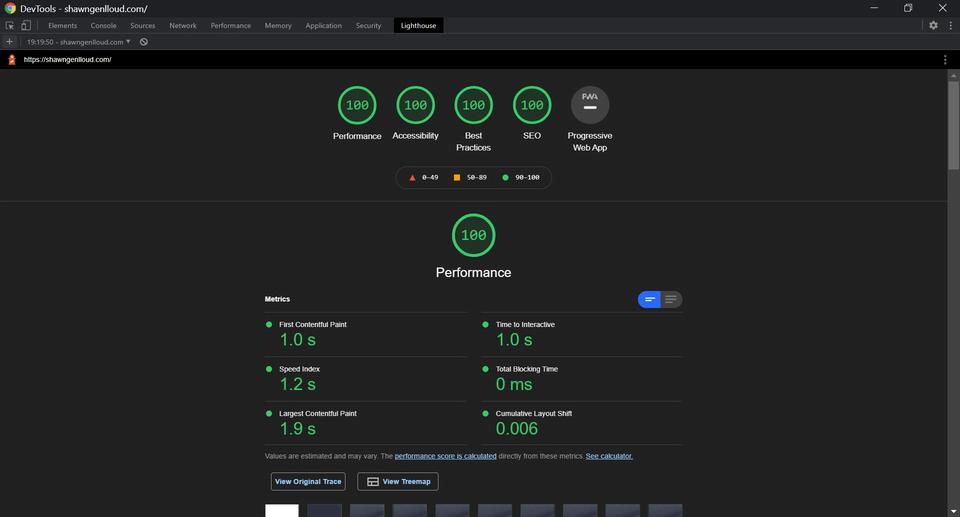This screenshot has width=960, height=517.
Task: Click the inspect element picker icon
Action: (10, 25)
